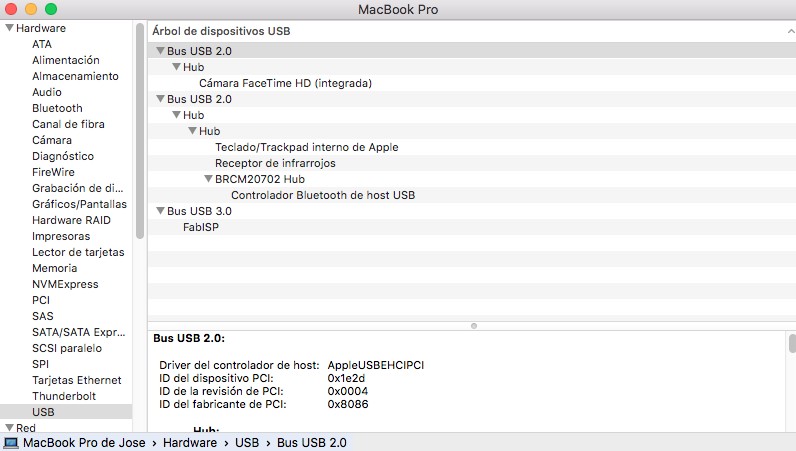Image resolution: width=796 pixels, height=451 pixels.
Task: Click the MacBook Pro computer icon in path bar
Action: 11,443
